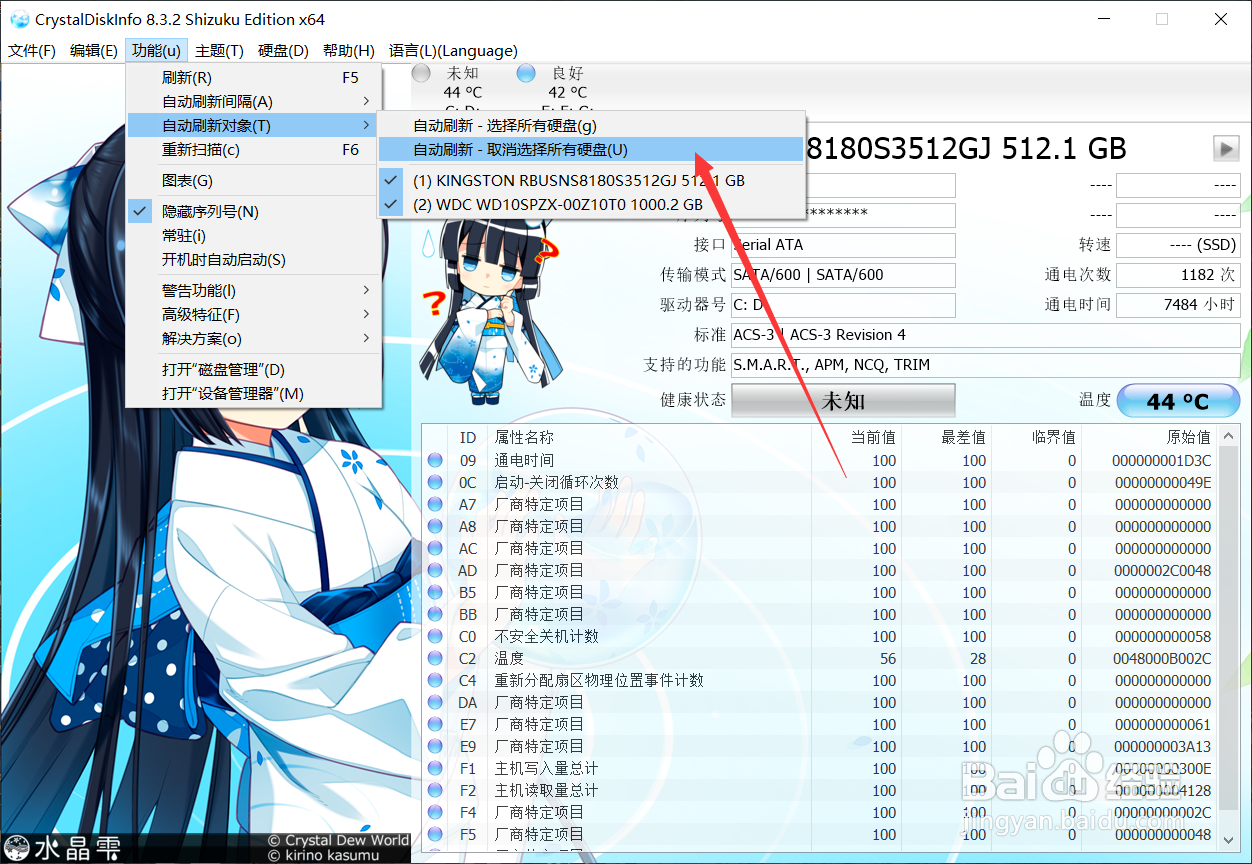Click the © Crystal Dew World link

point(338,841)
